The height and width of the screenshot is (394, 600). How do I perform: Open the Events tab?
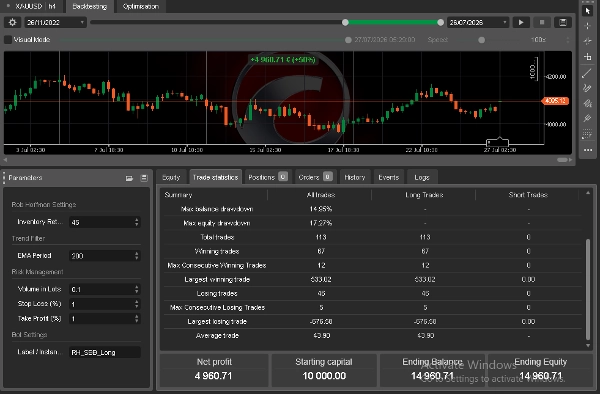pyautogui.click(x=388, y=177)
